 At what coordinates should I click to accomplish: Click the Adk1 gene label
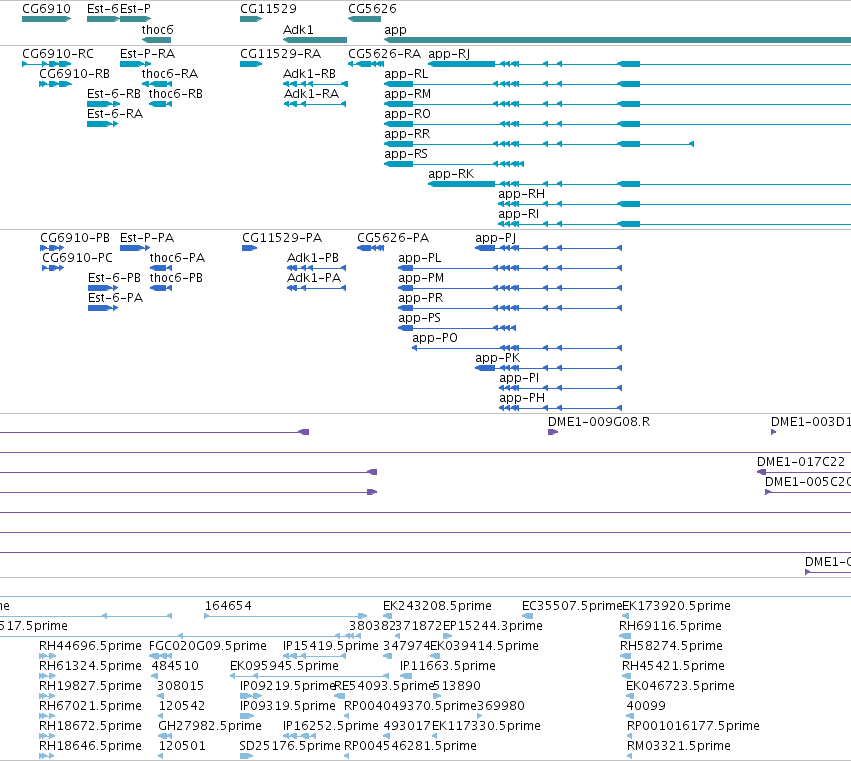coord(298,30)
